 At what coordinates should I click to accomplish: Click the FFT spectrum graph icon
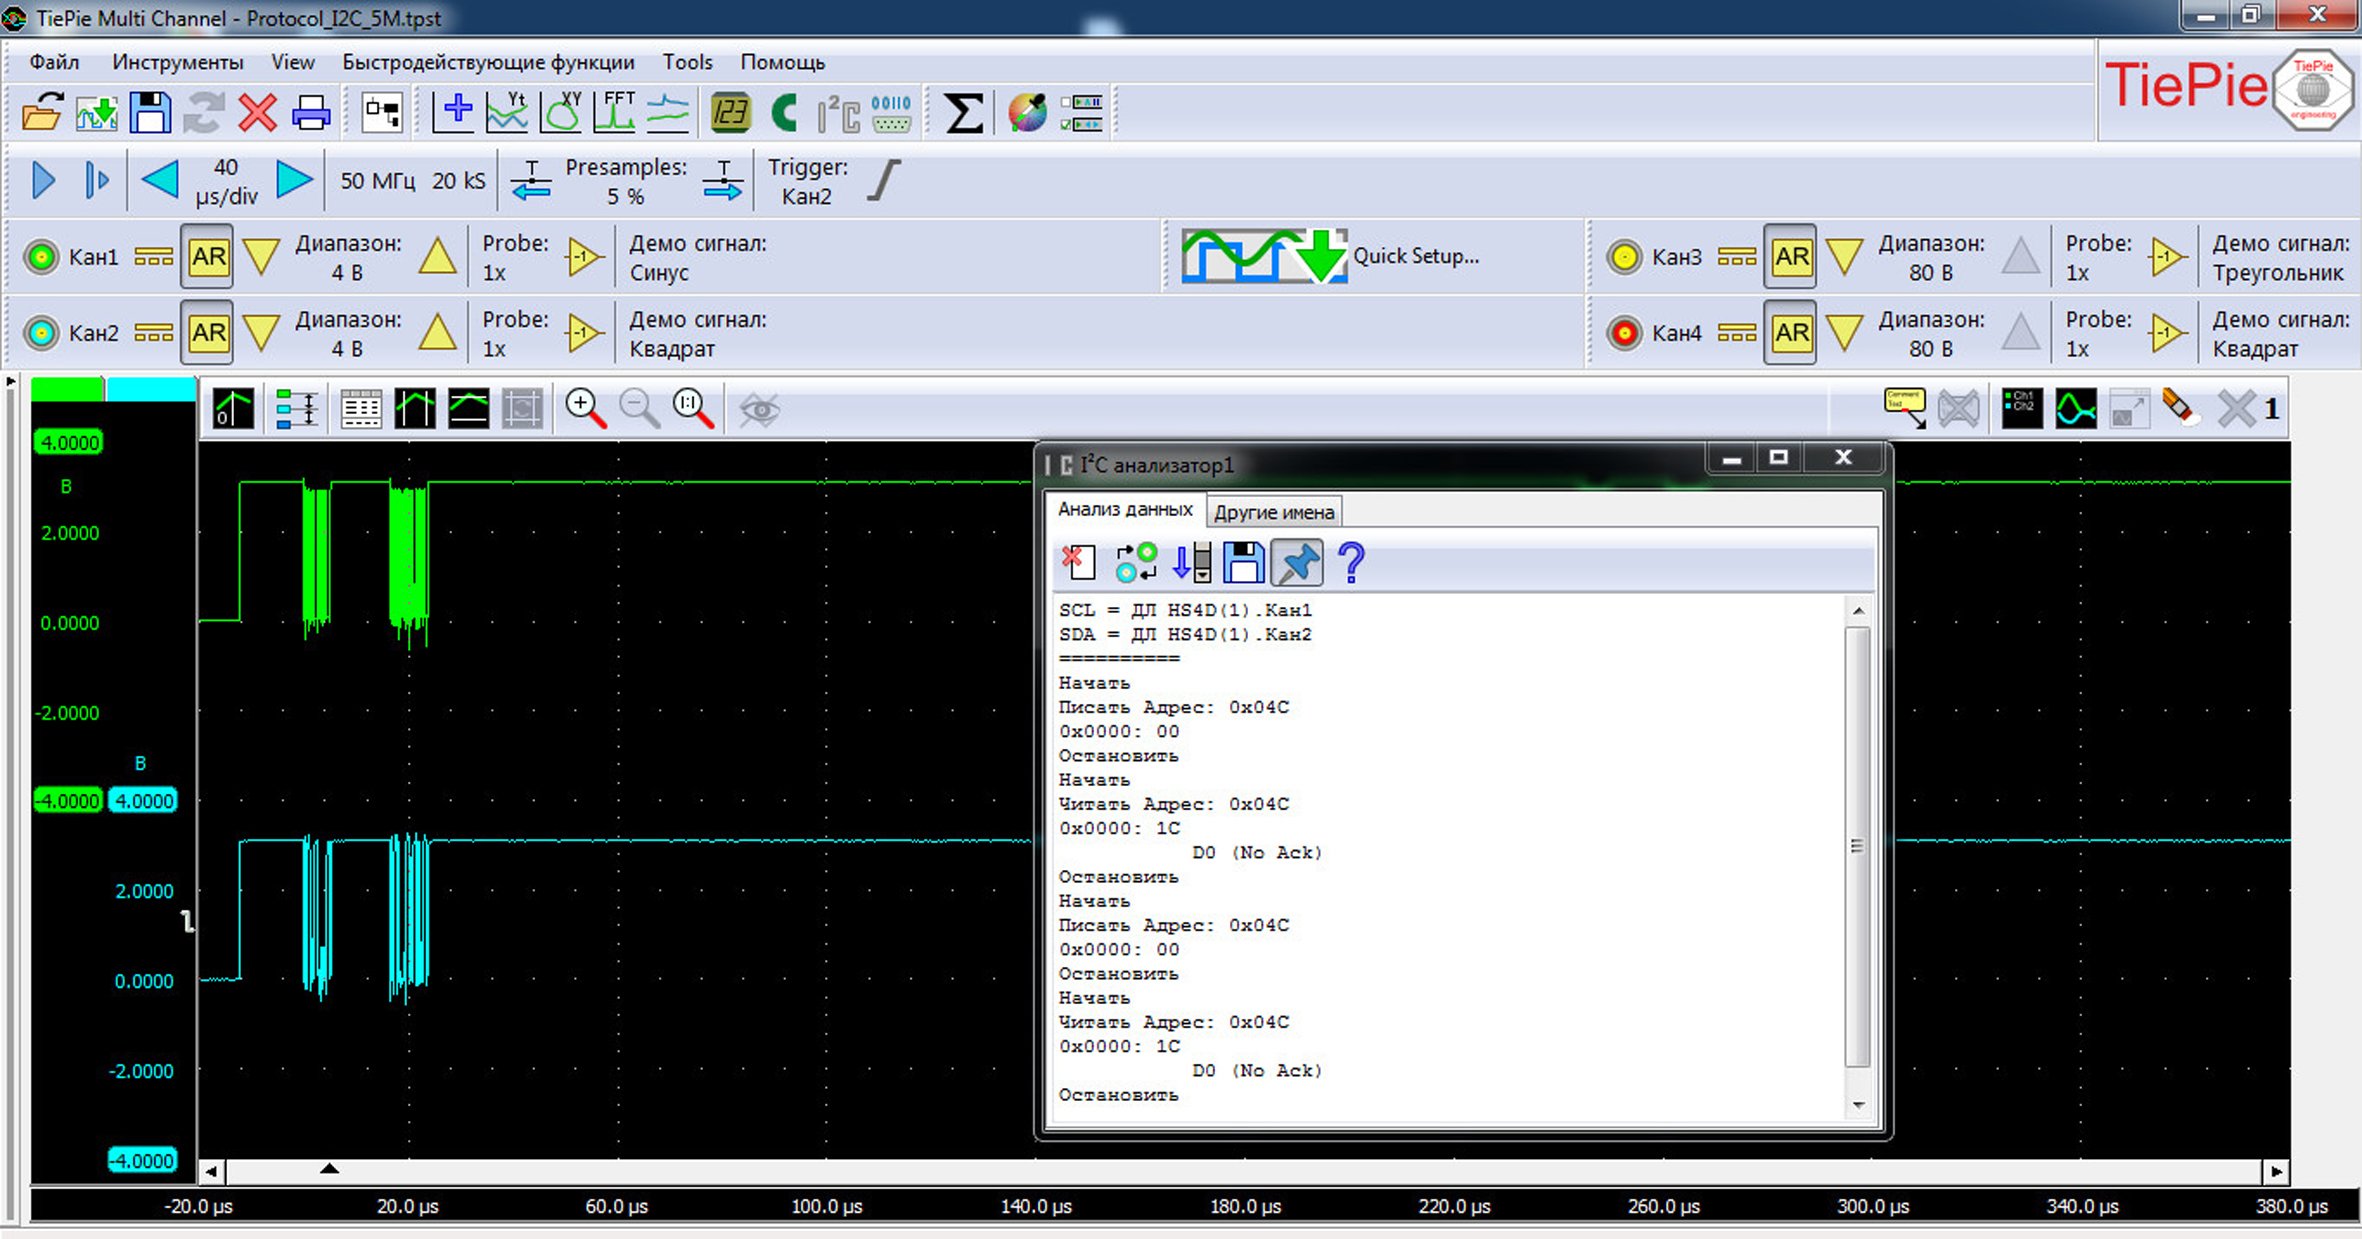click(614, 112)
